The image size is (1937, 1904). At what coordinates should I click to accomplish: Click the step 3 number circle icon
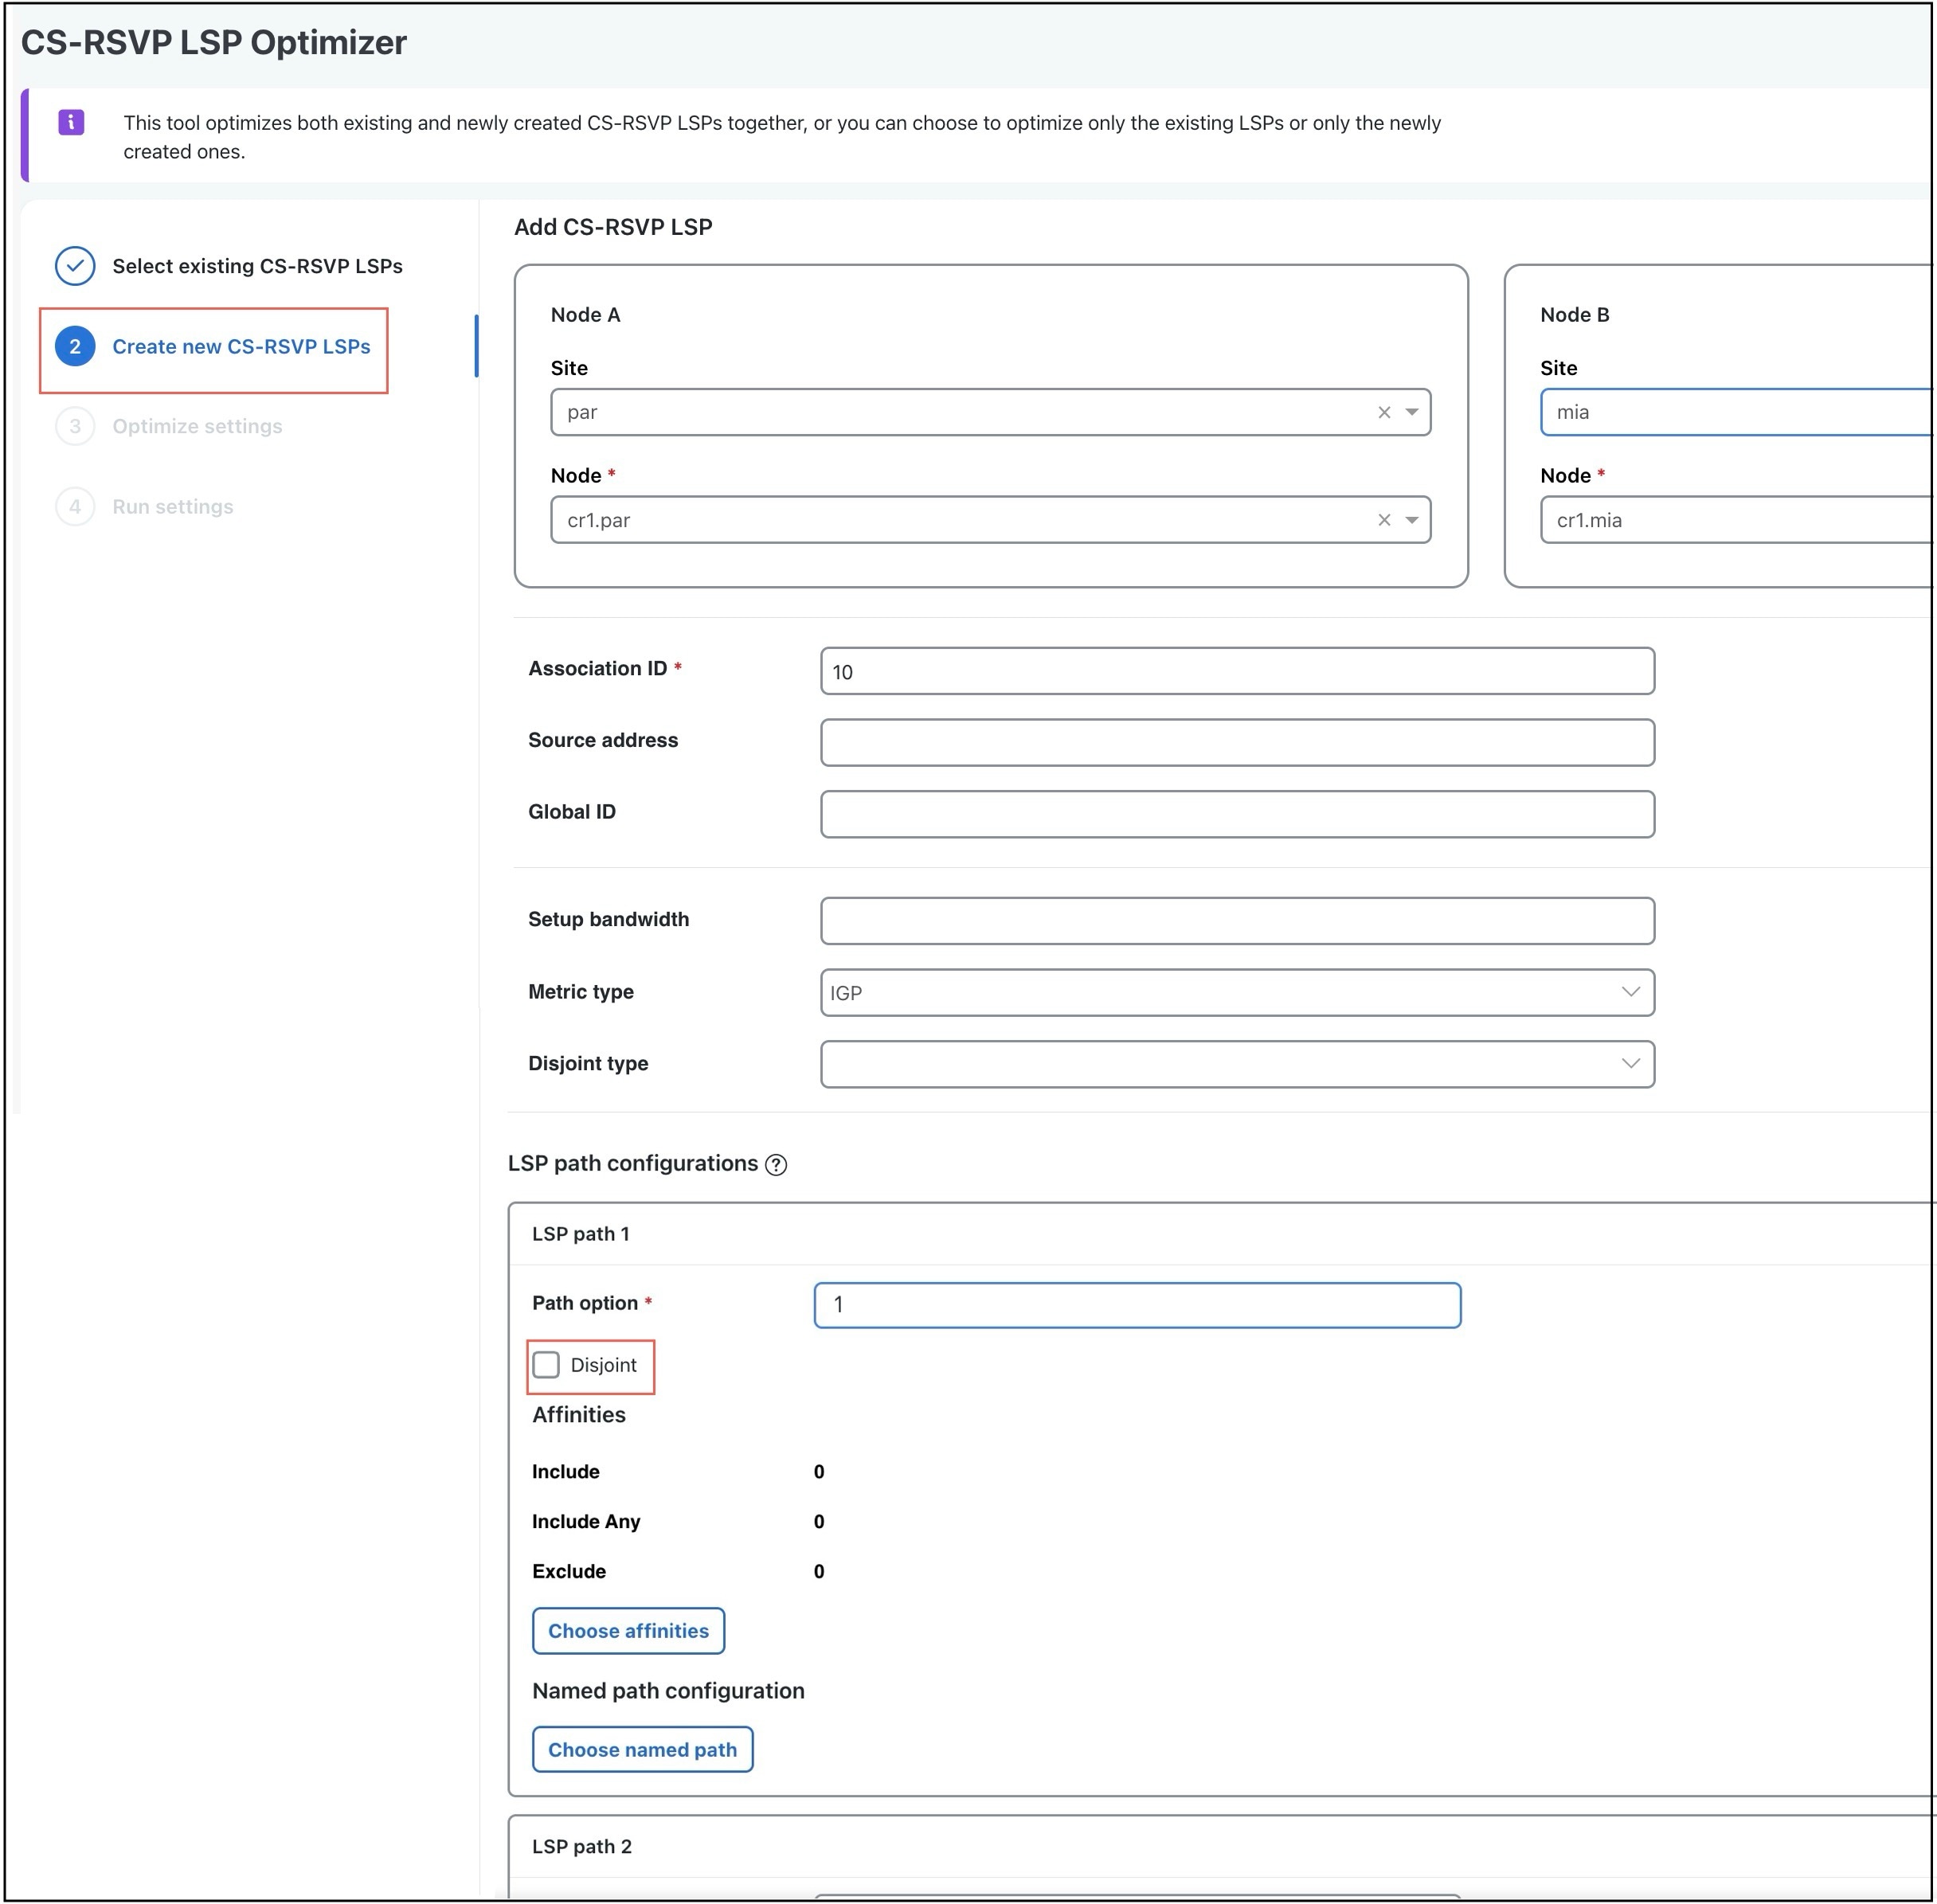(x=75, y=427)
